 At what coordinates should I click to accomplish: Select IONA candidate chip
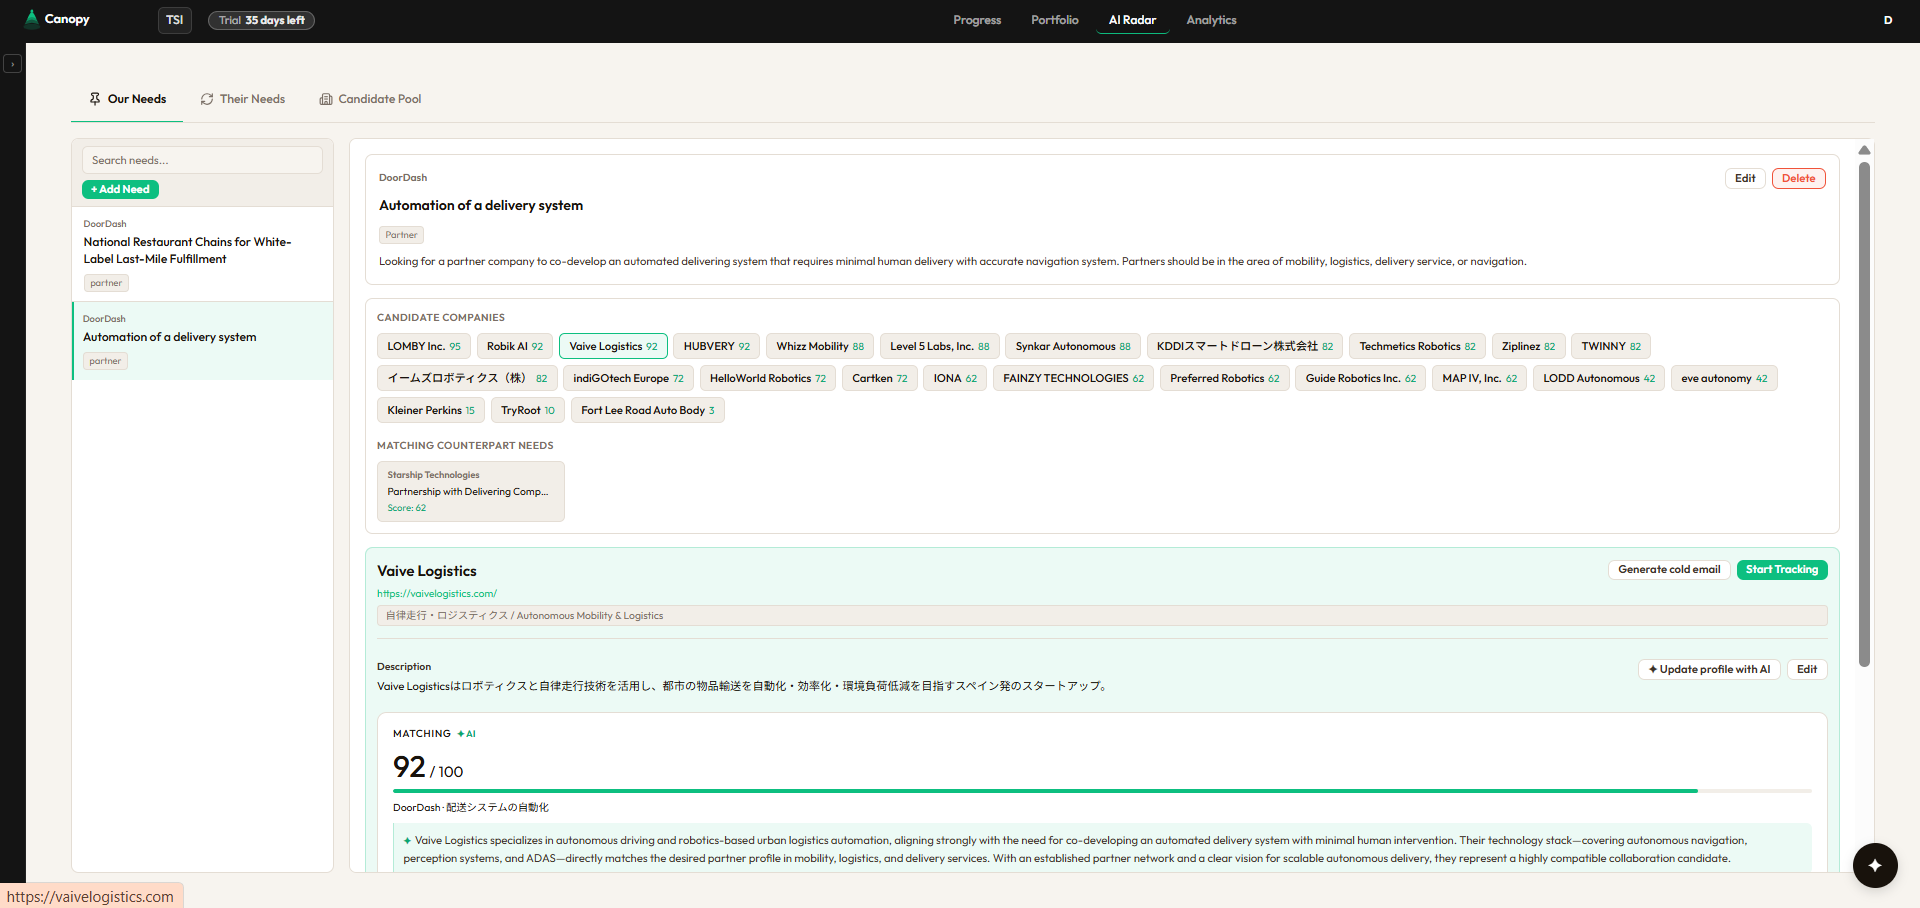point(955,378)
